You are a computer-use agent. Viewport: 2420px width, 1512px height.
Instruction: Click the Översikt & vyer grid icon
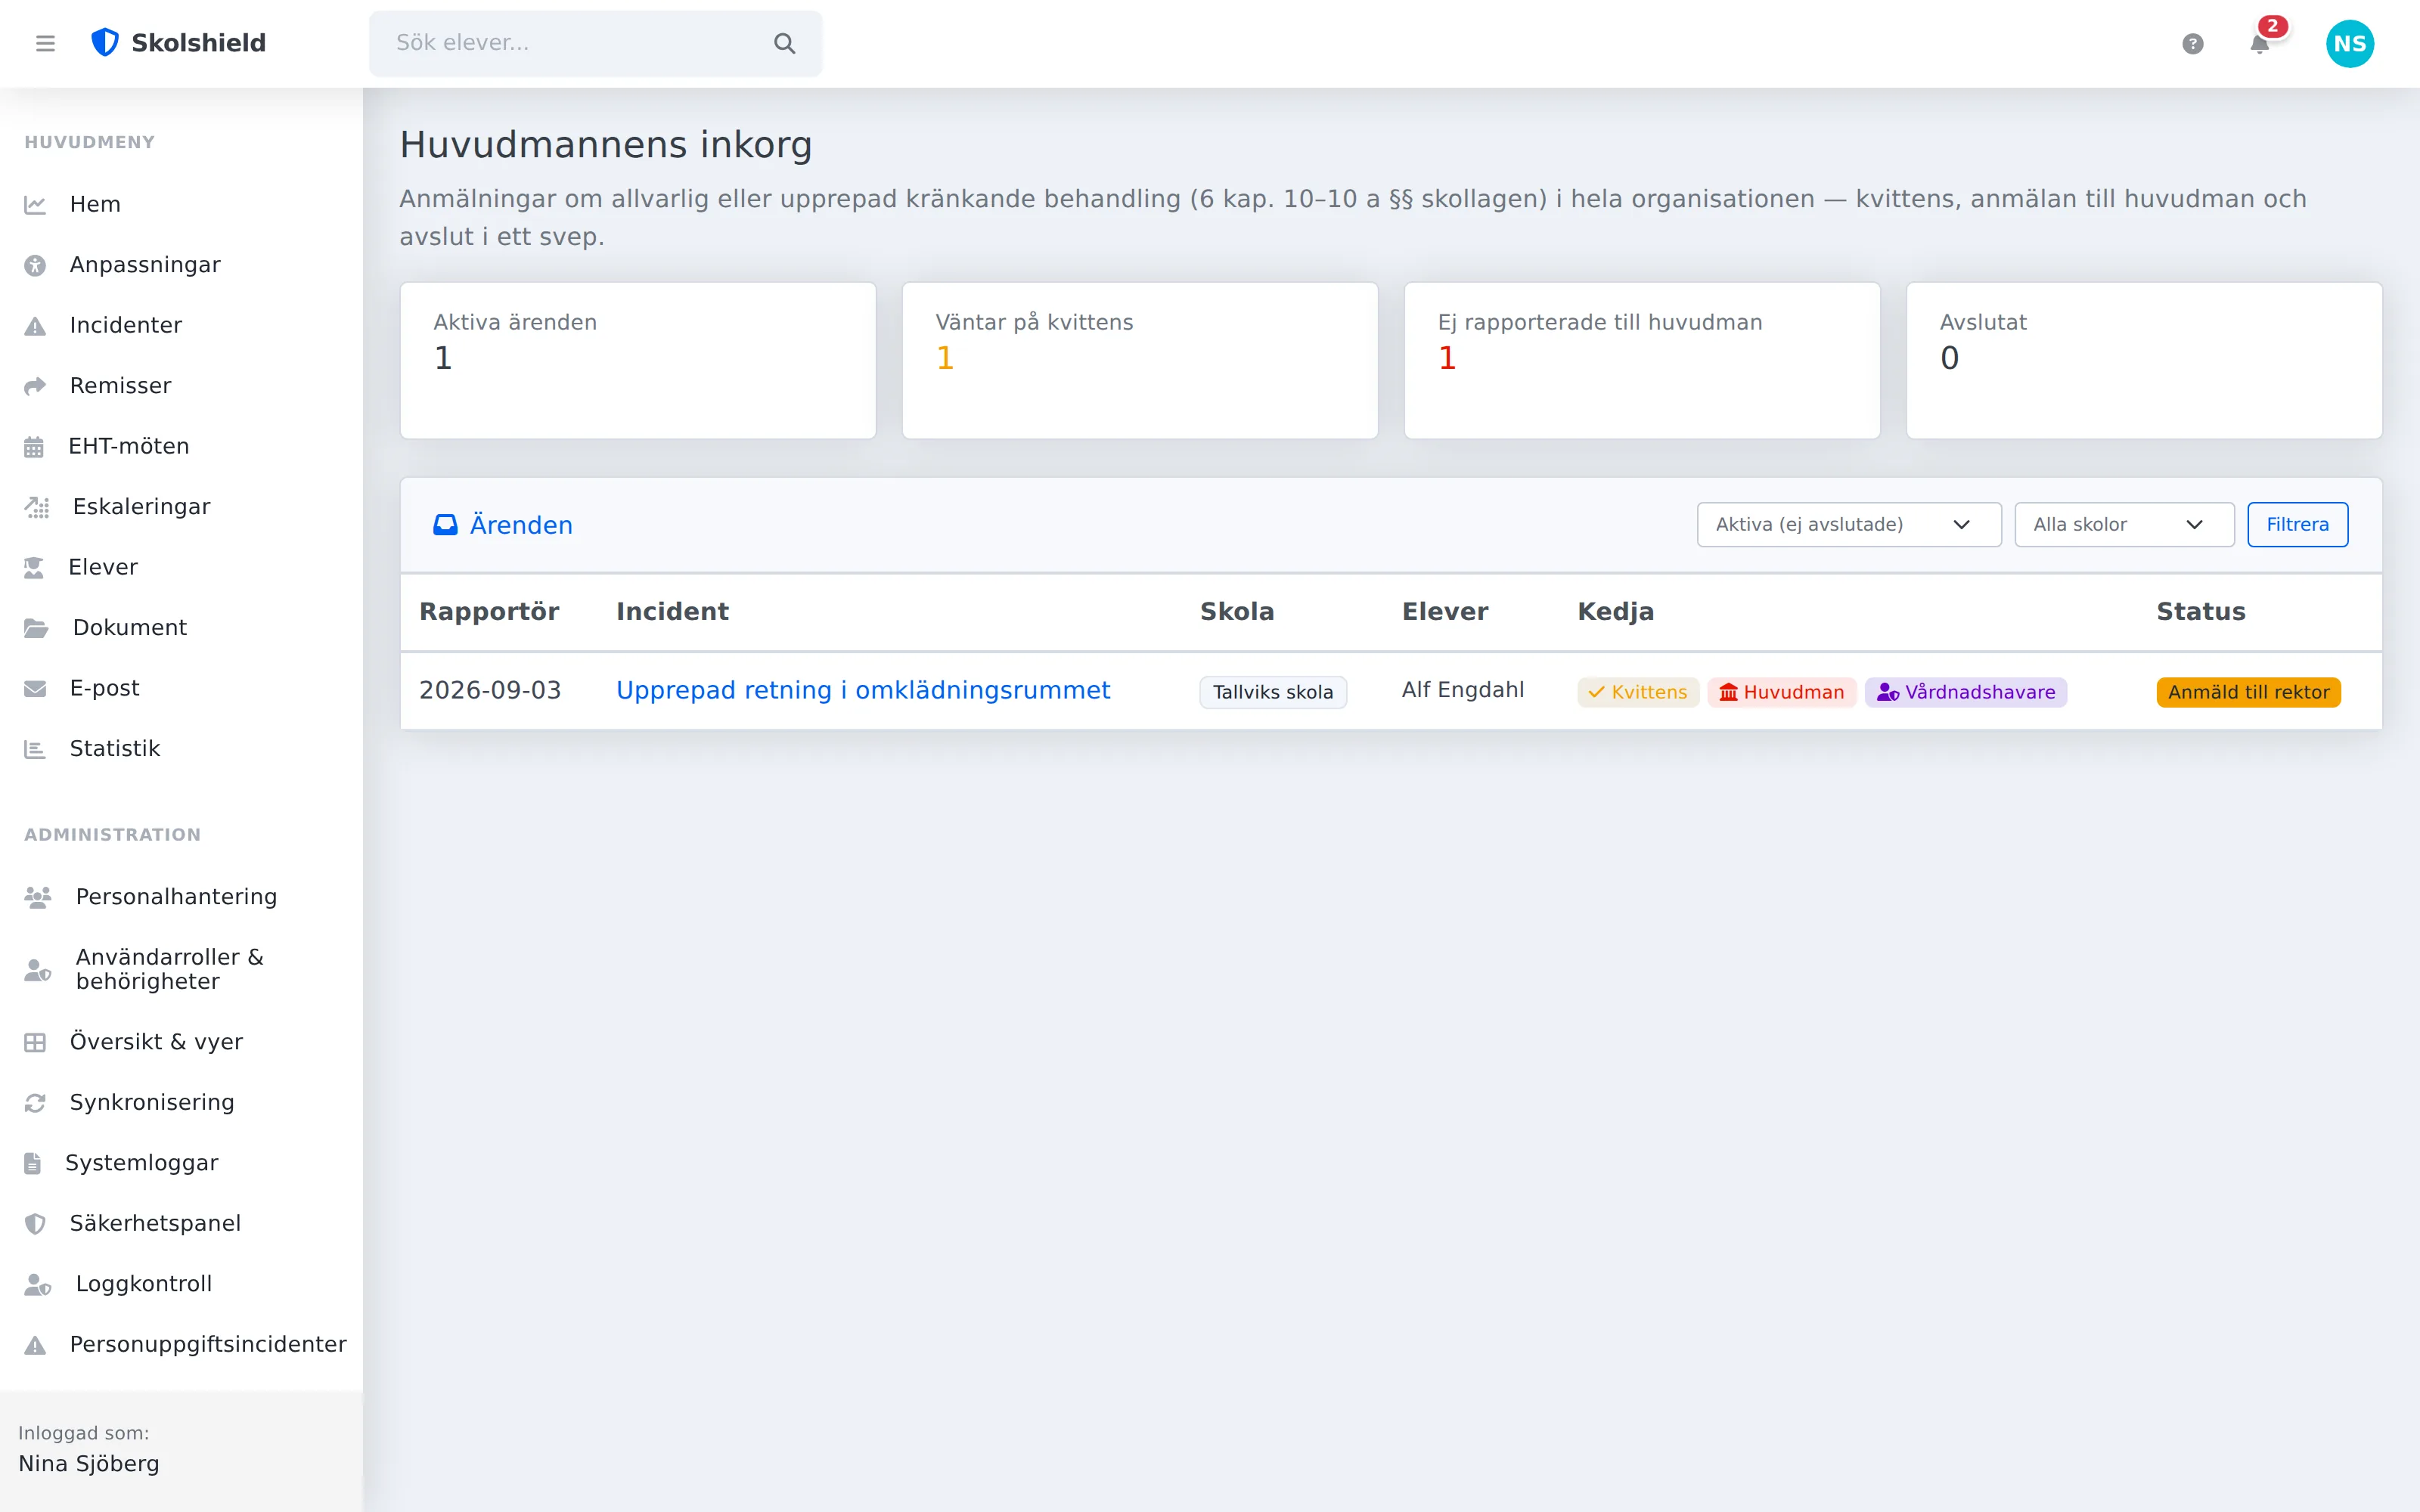tap(35, 1043)
